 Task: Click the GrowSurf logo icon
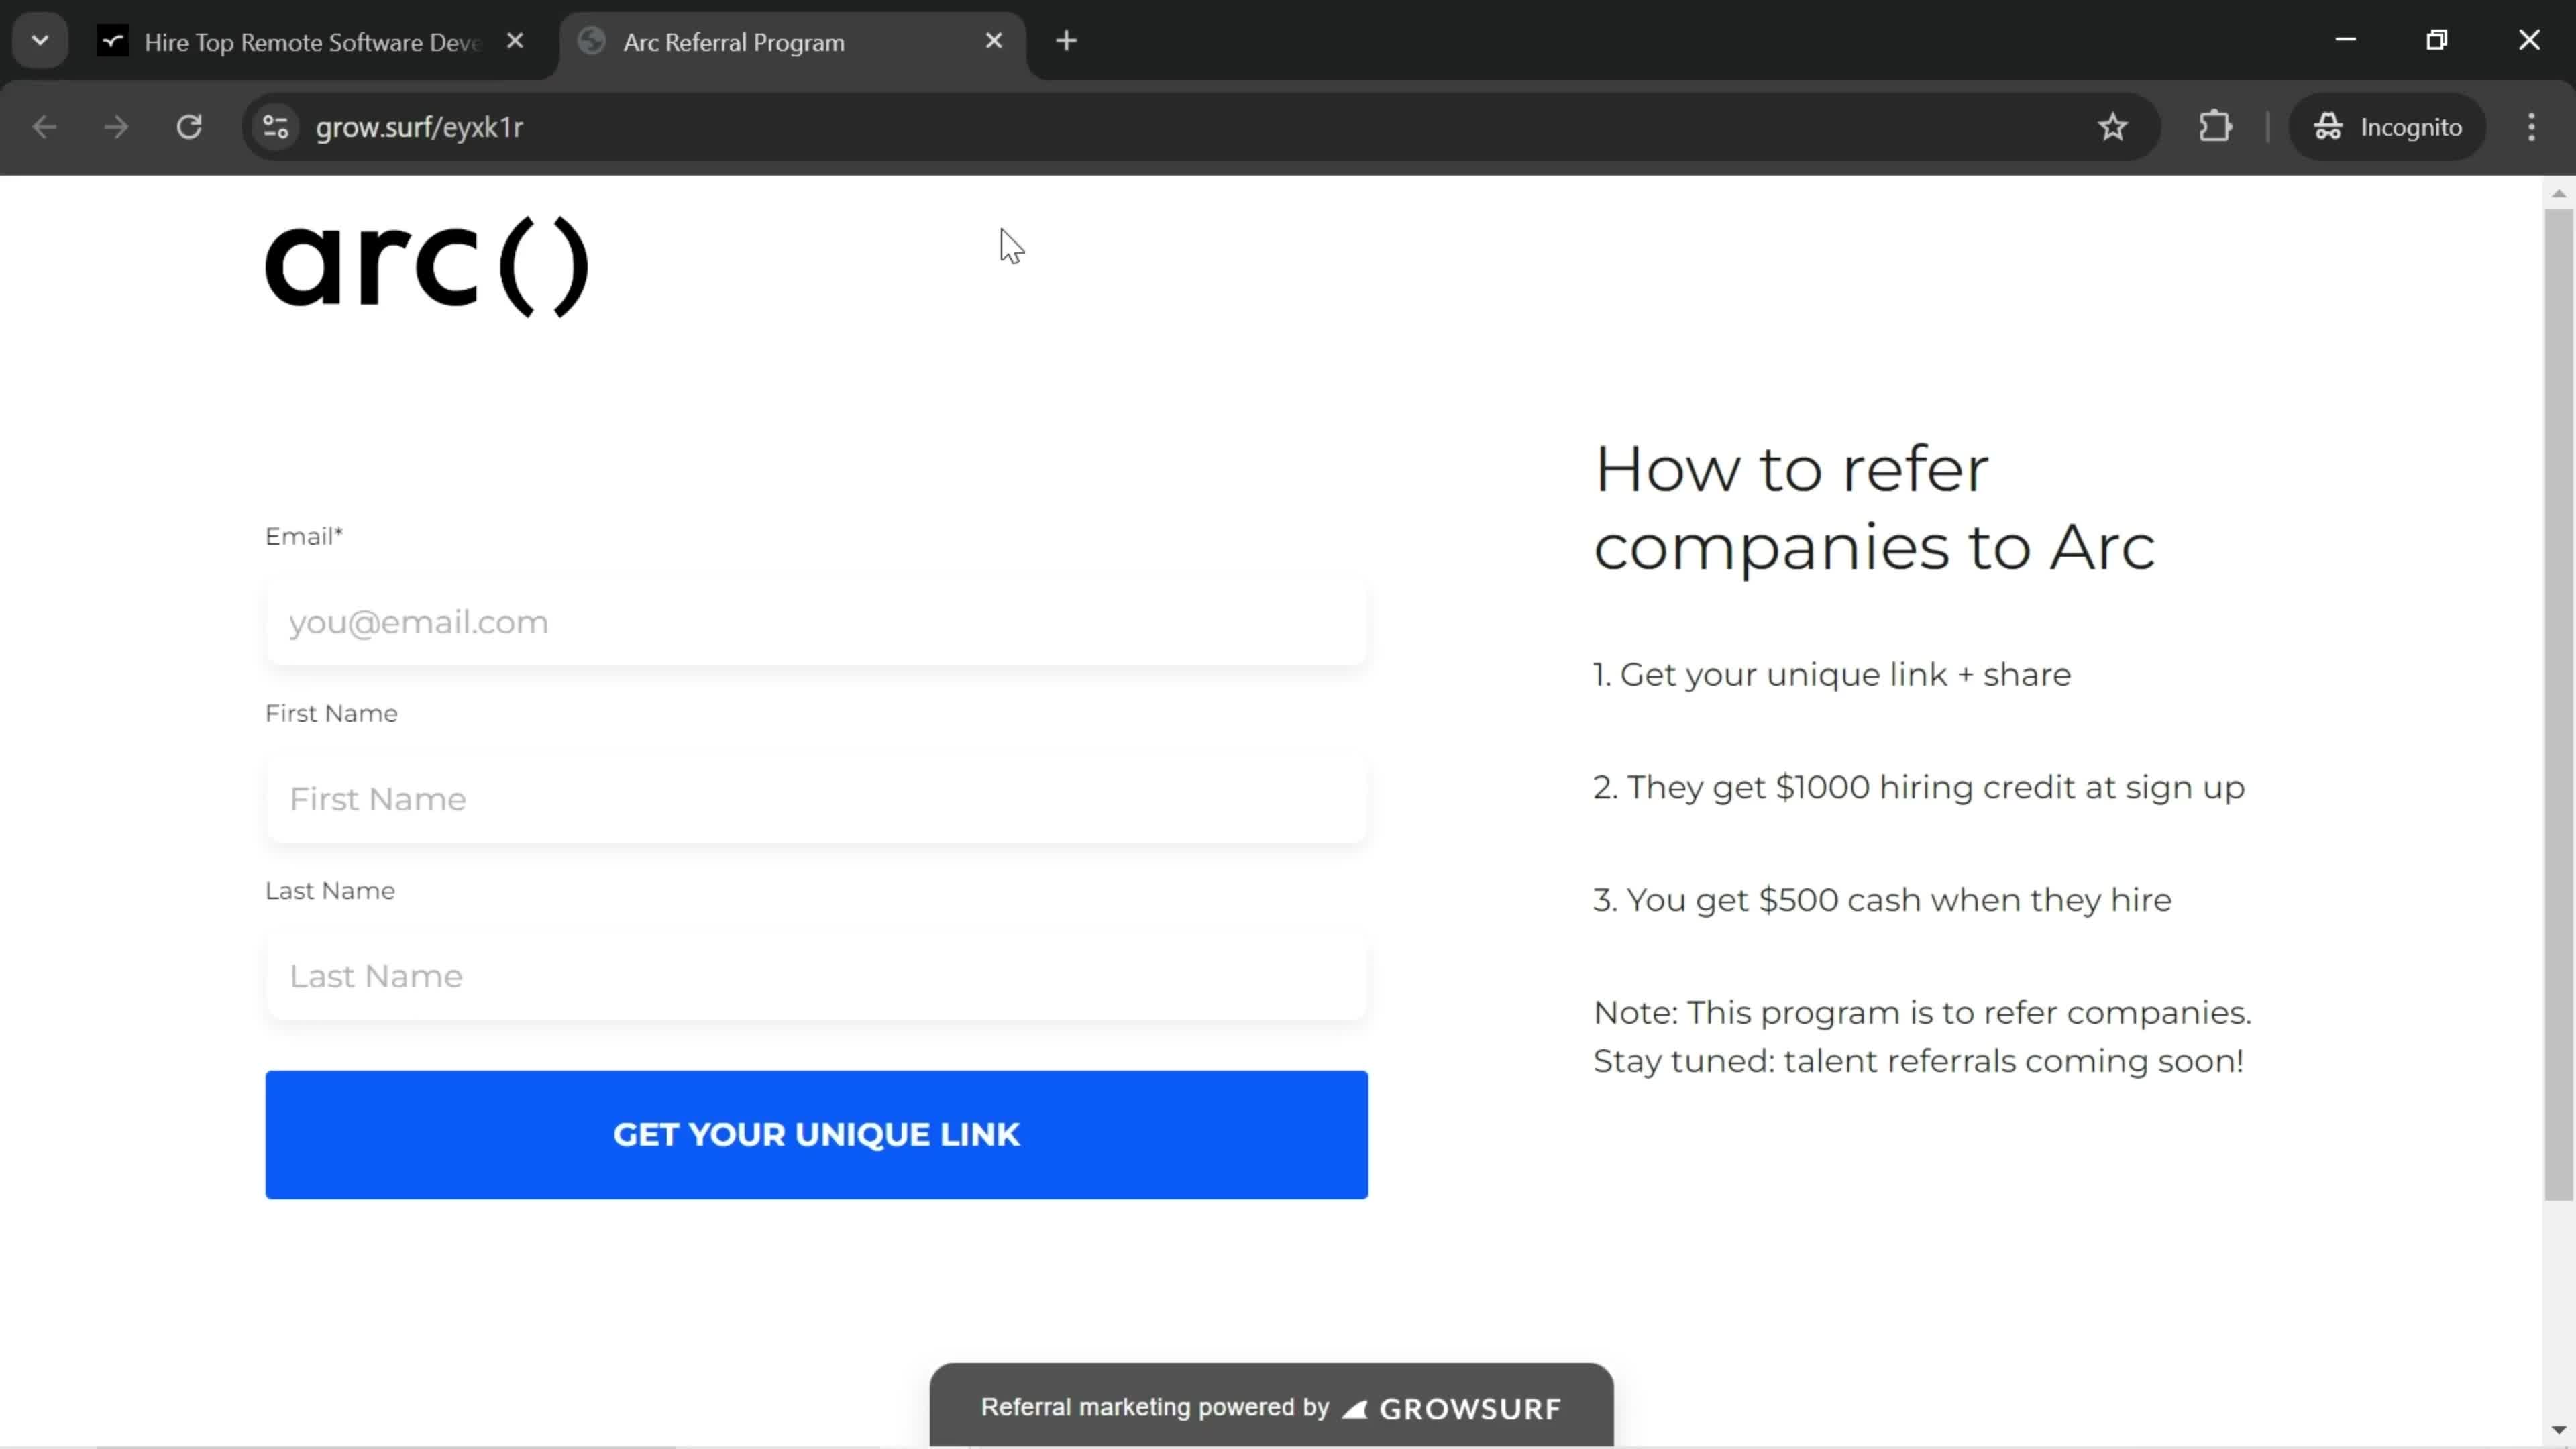pos(1355,1407)
